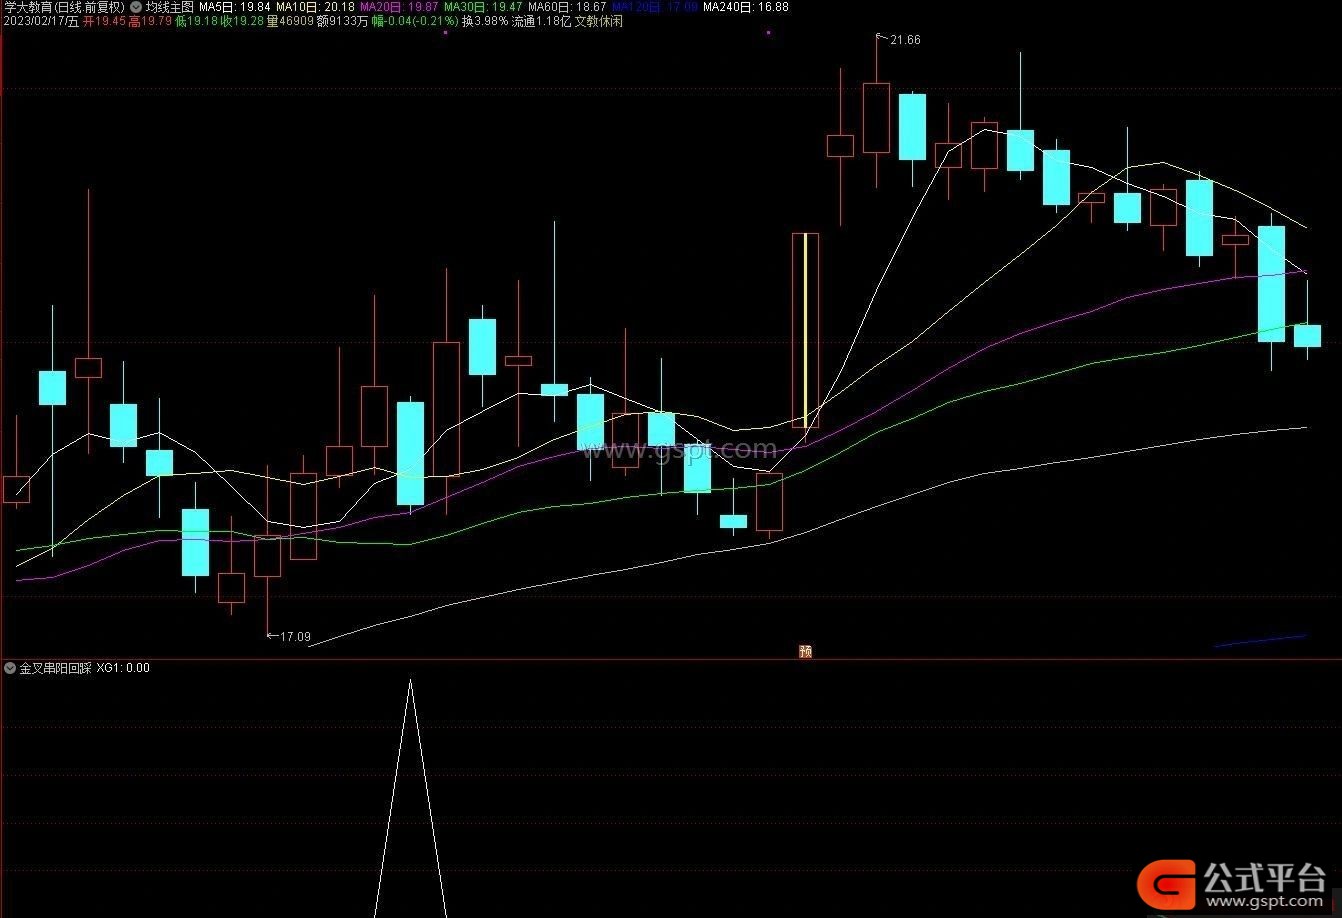Click the closing price 收19.28
1342x918 pixels.
coord(243,21)
